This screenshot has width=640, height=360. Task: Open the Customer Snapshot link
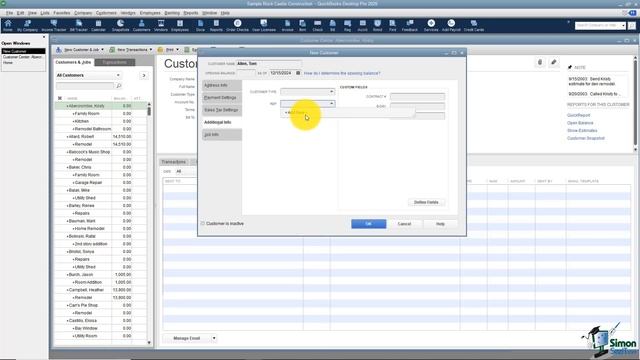[586, 138]
